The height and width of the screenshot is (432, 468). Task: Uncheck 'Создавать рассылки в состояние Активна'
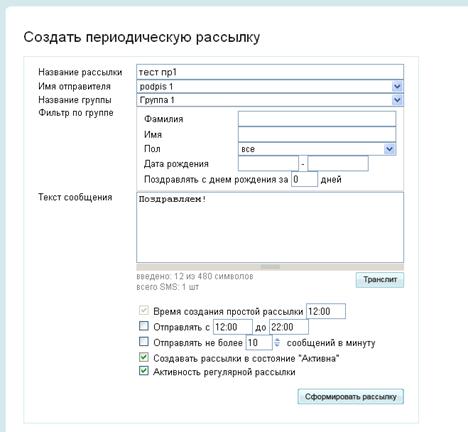pos(144,358)
